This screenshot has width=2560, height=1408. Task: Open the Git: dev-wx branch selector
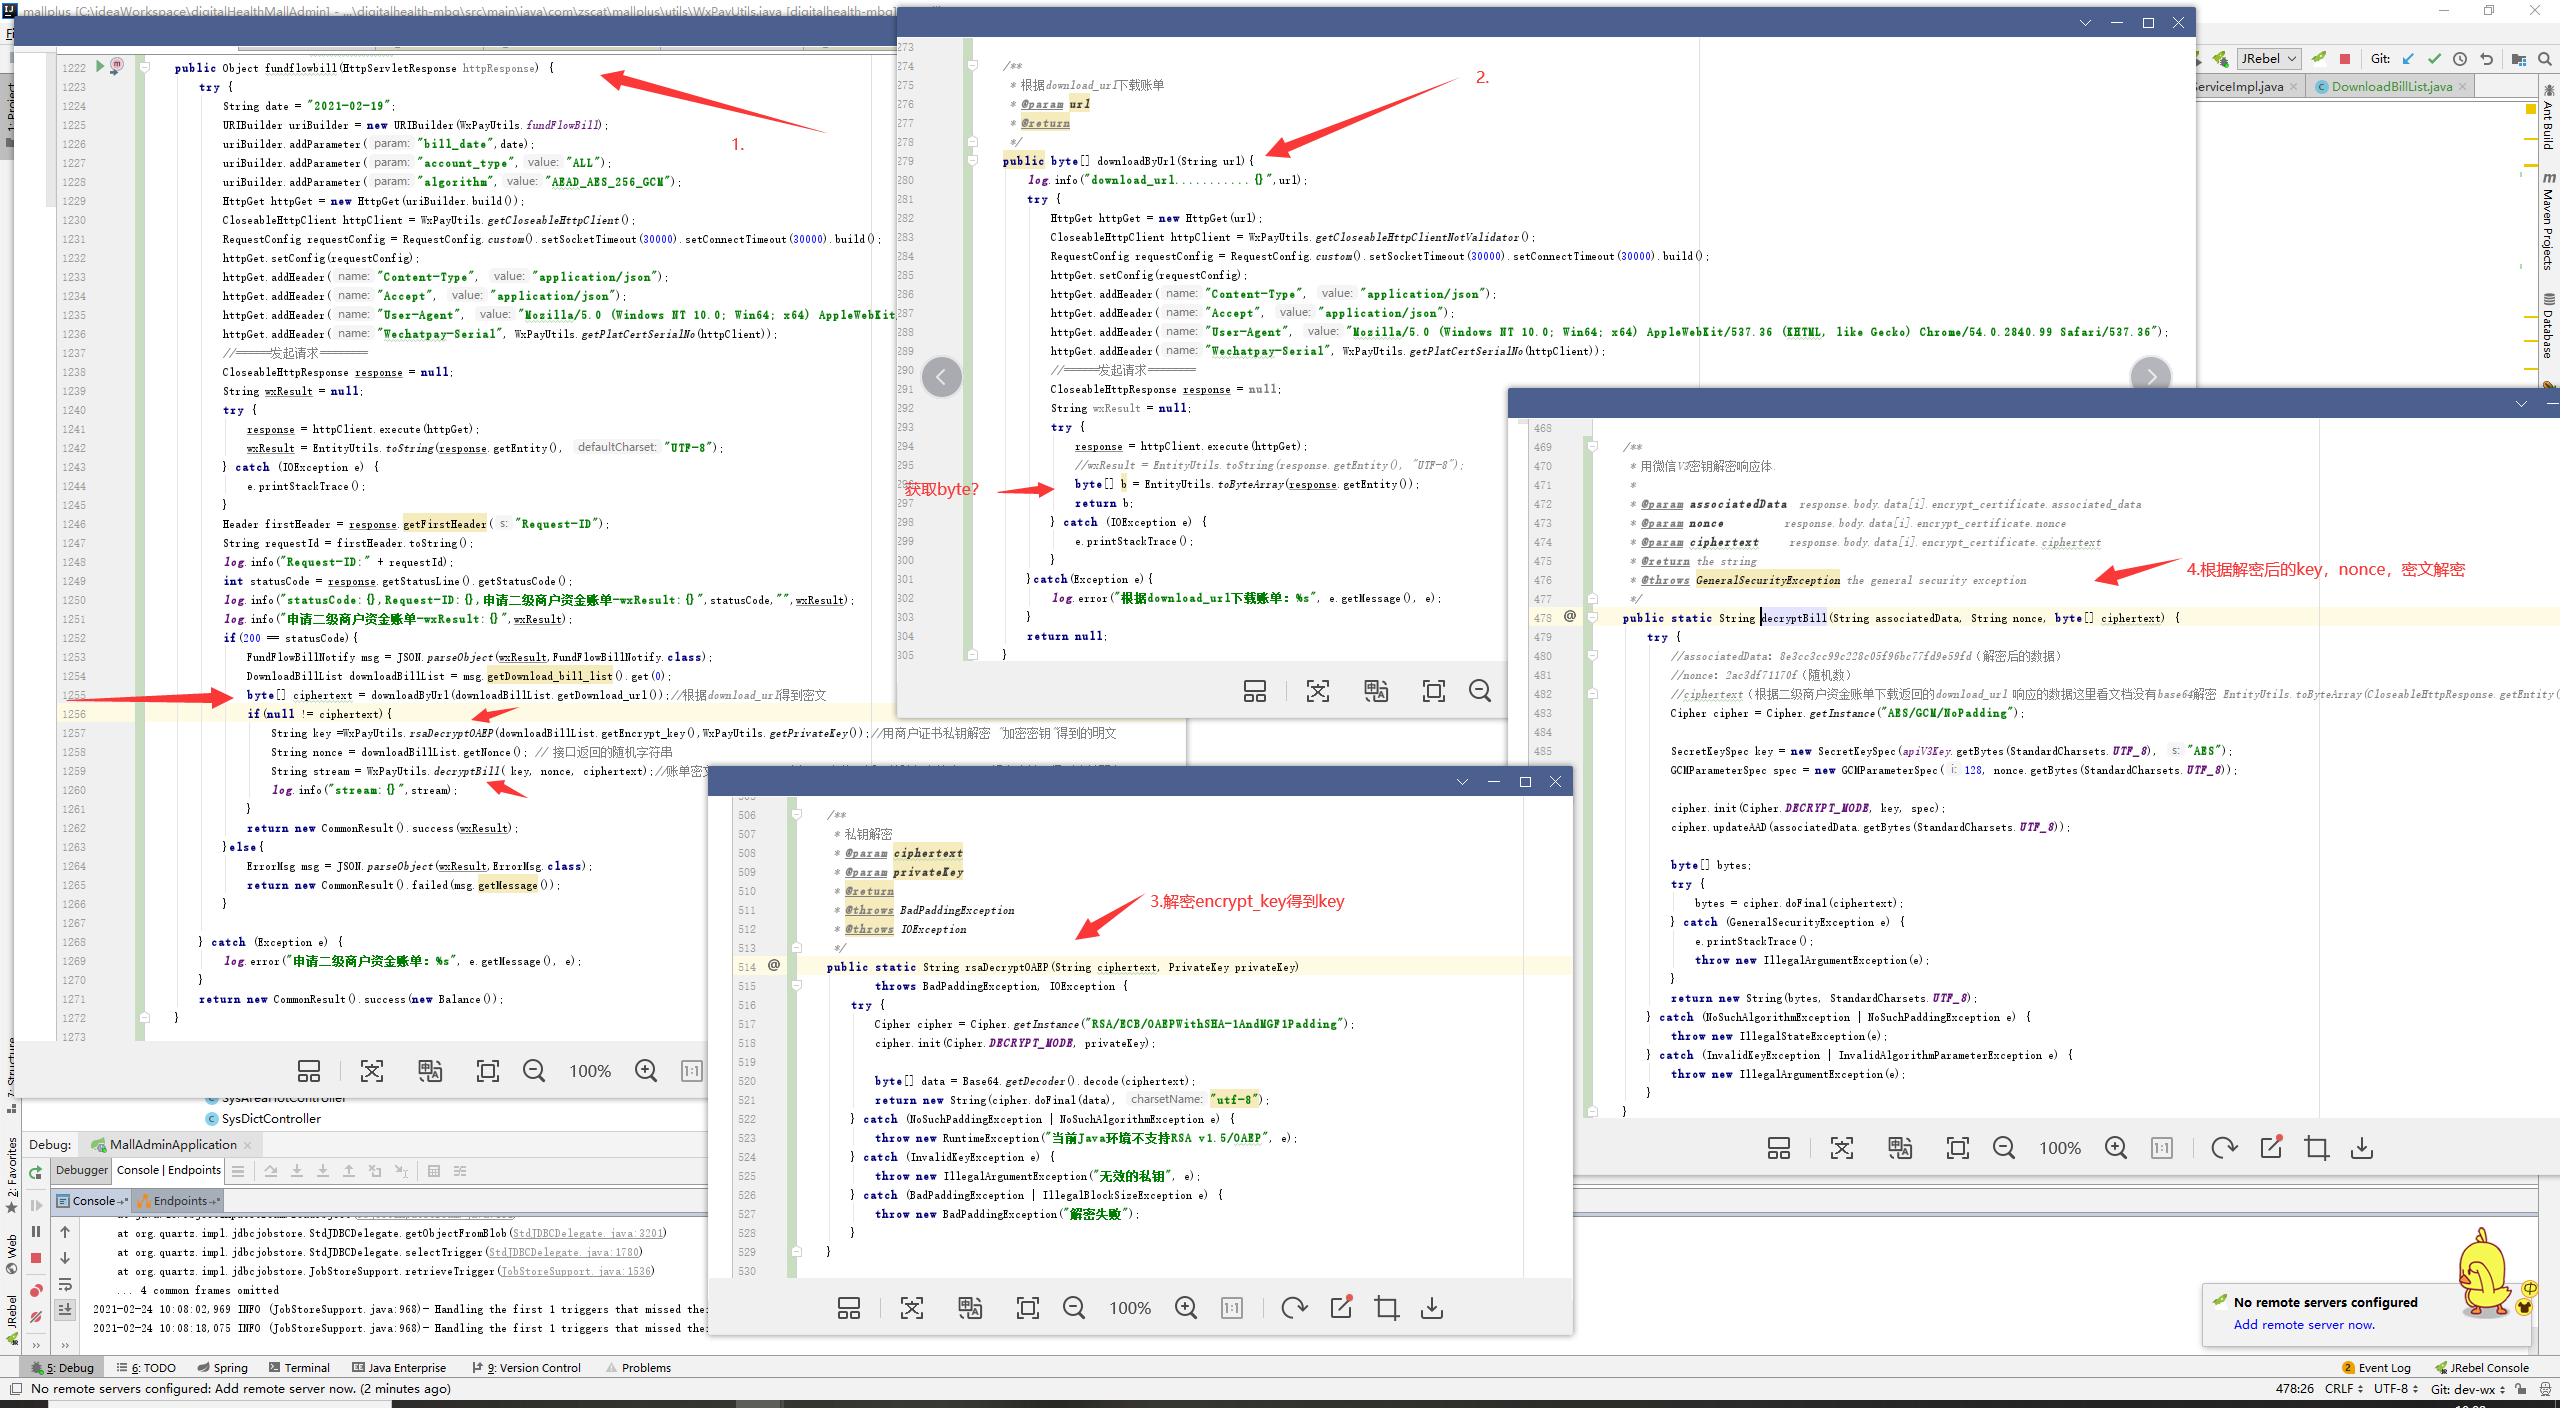pyautogui.click(x=2468, y=1389)
